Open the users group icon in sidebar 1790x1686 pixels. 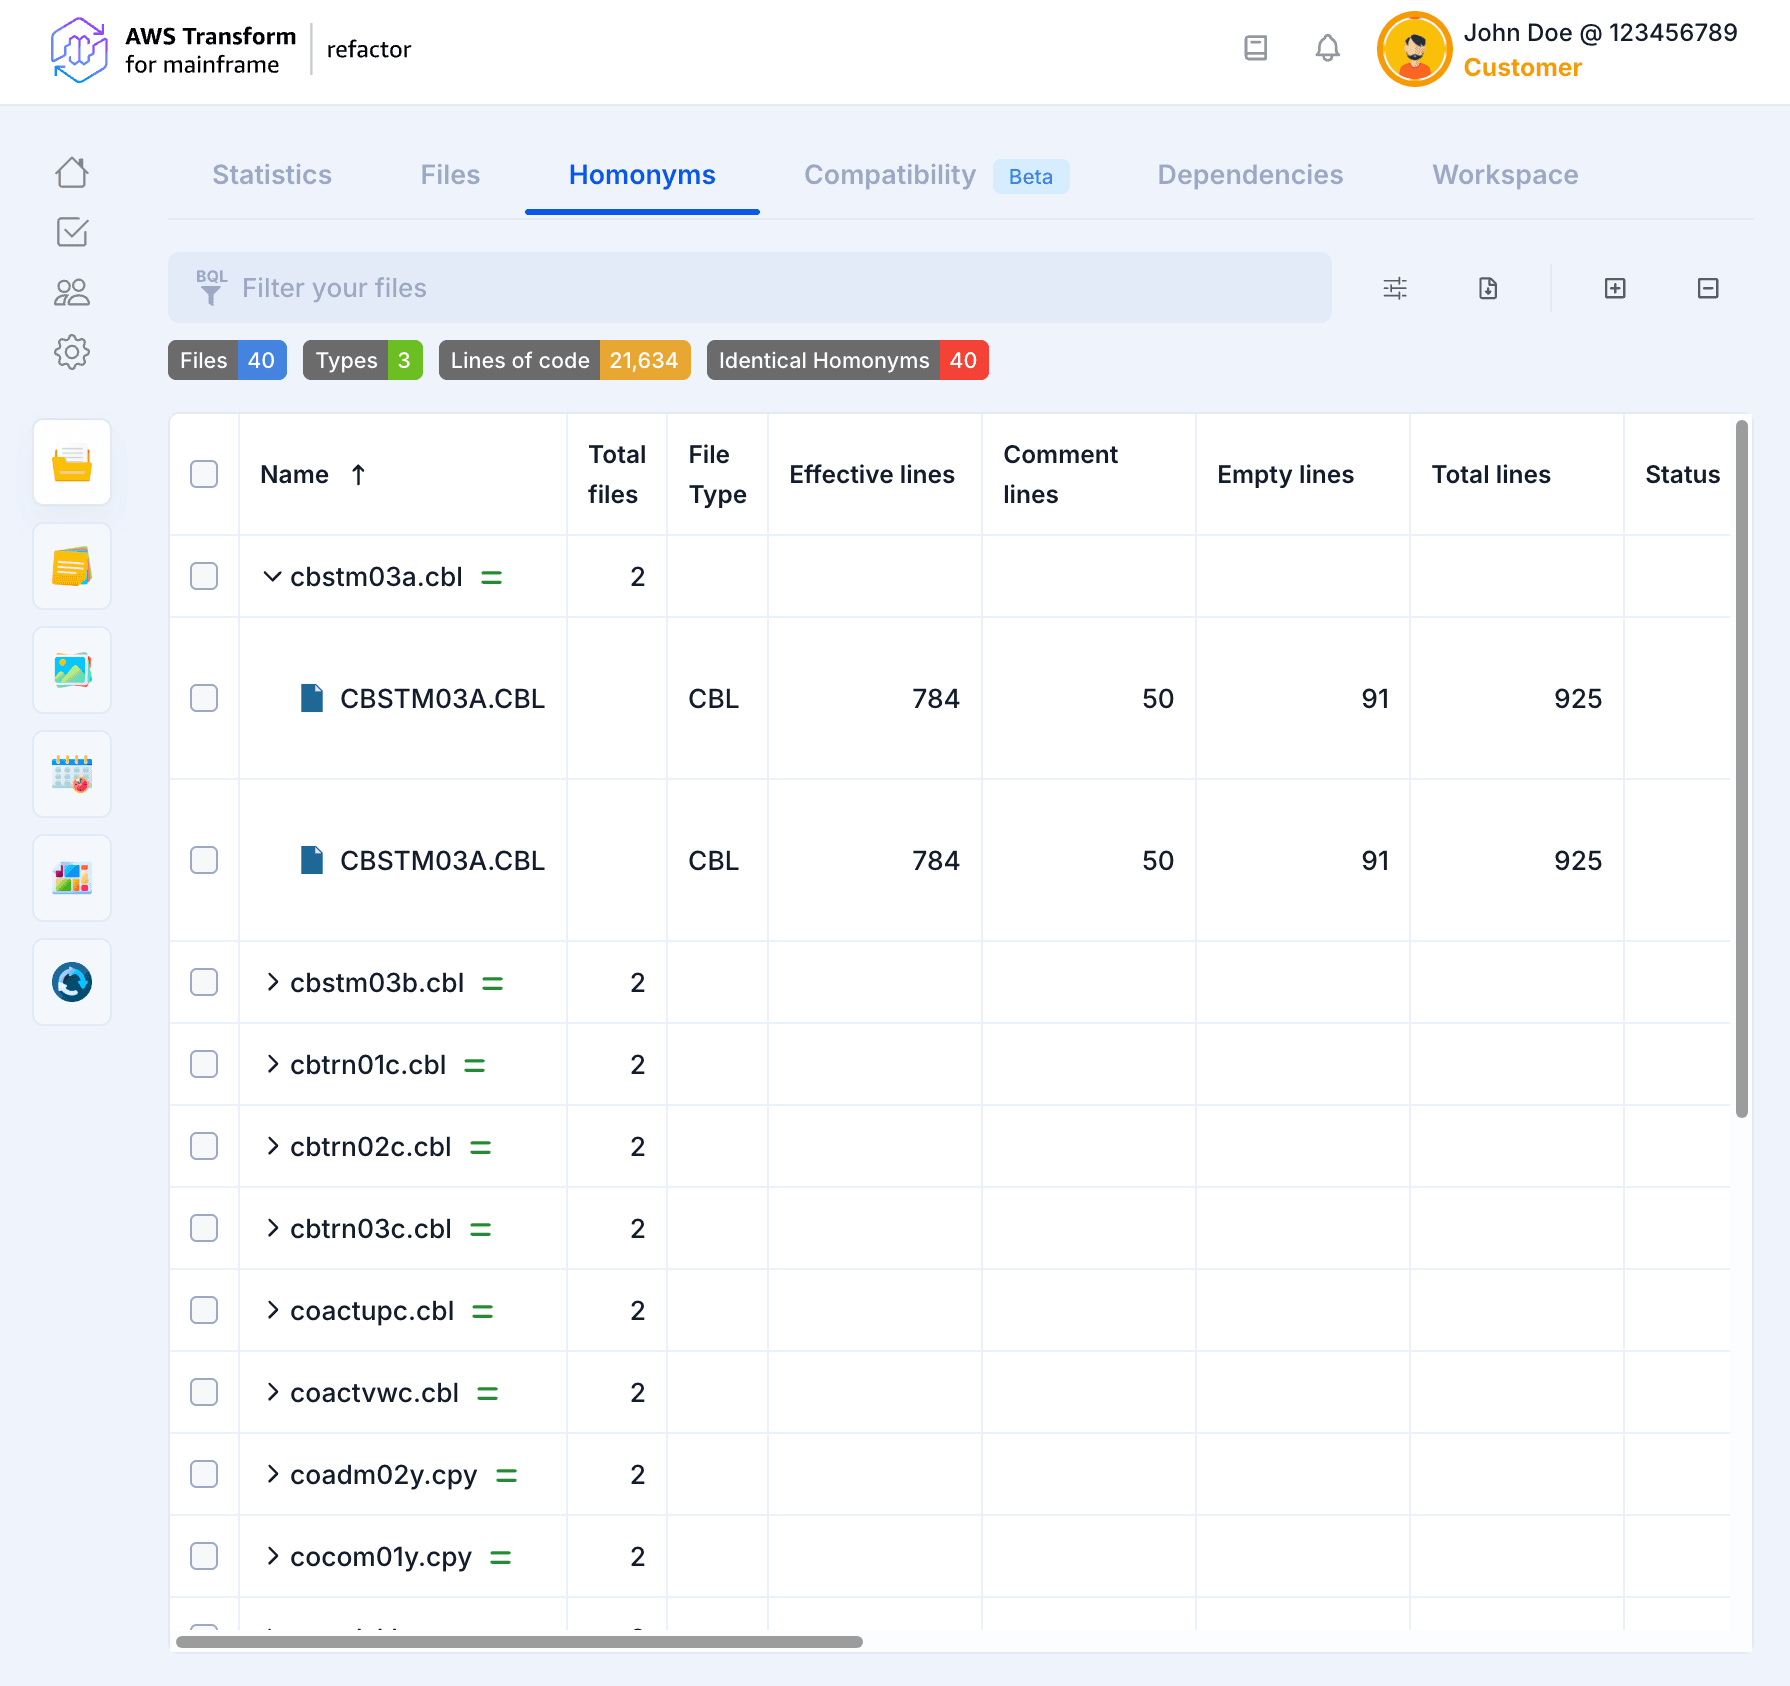72,292
